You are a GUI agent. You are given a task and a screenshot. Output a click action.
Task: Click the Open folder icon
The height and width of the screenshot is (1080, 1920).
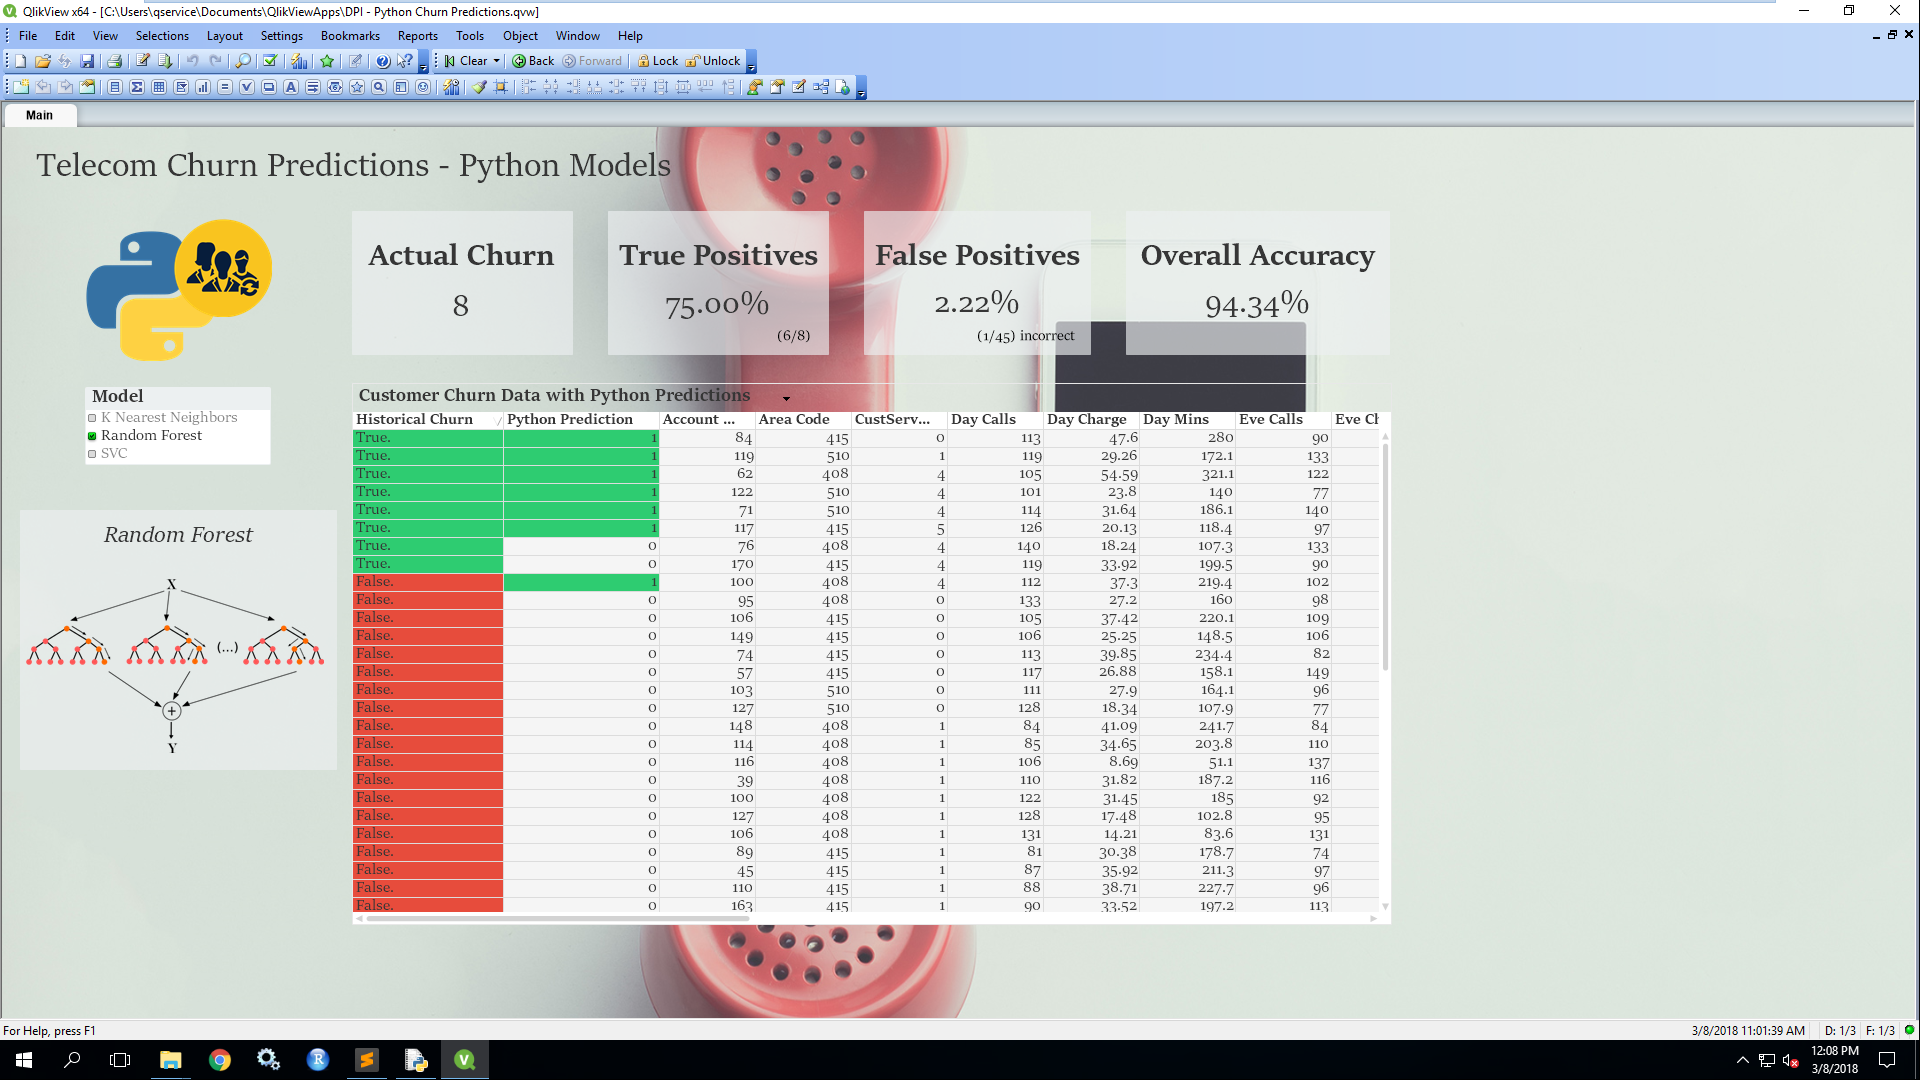point(42,61)
